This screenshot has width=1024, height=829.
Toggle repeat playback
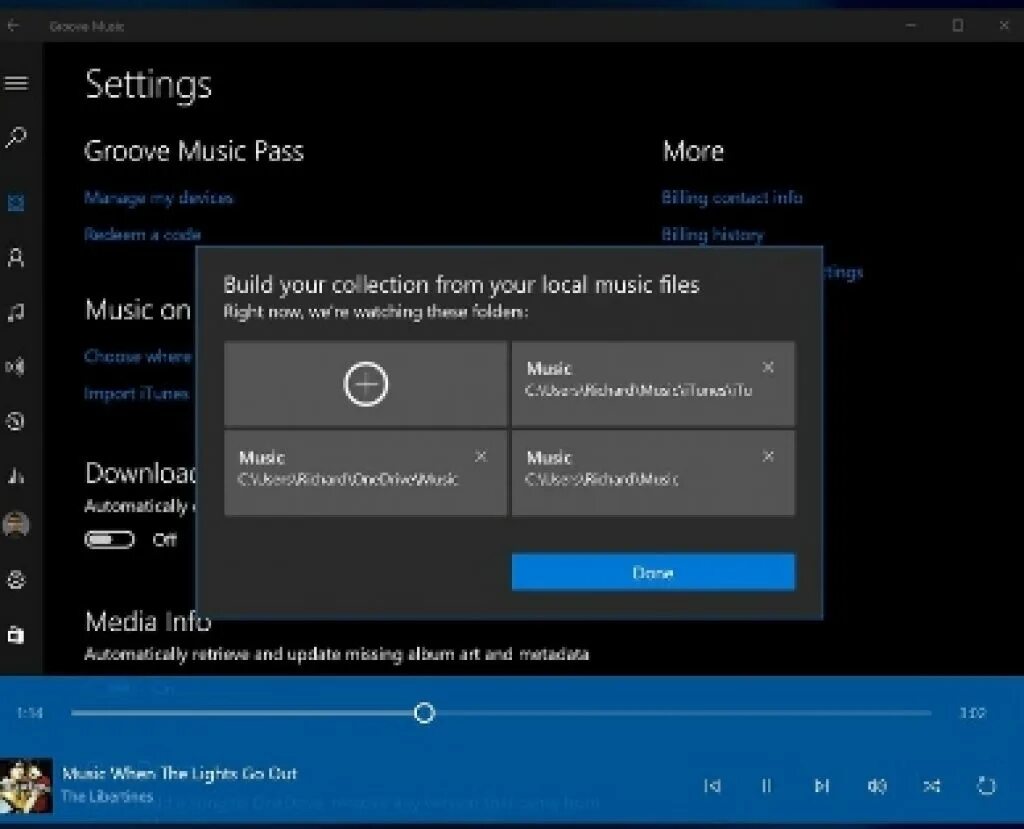coord(986,785)
